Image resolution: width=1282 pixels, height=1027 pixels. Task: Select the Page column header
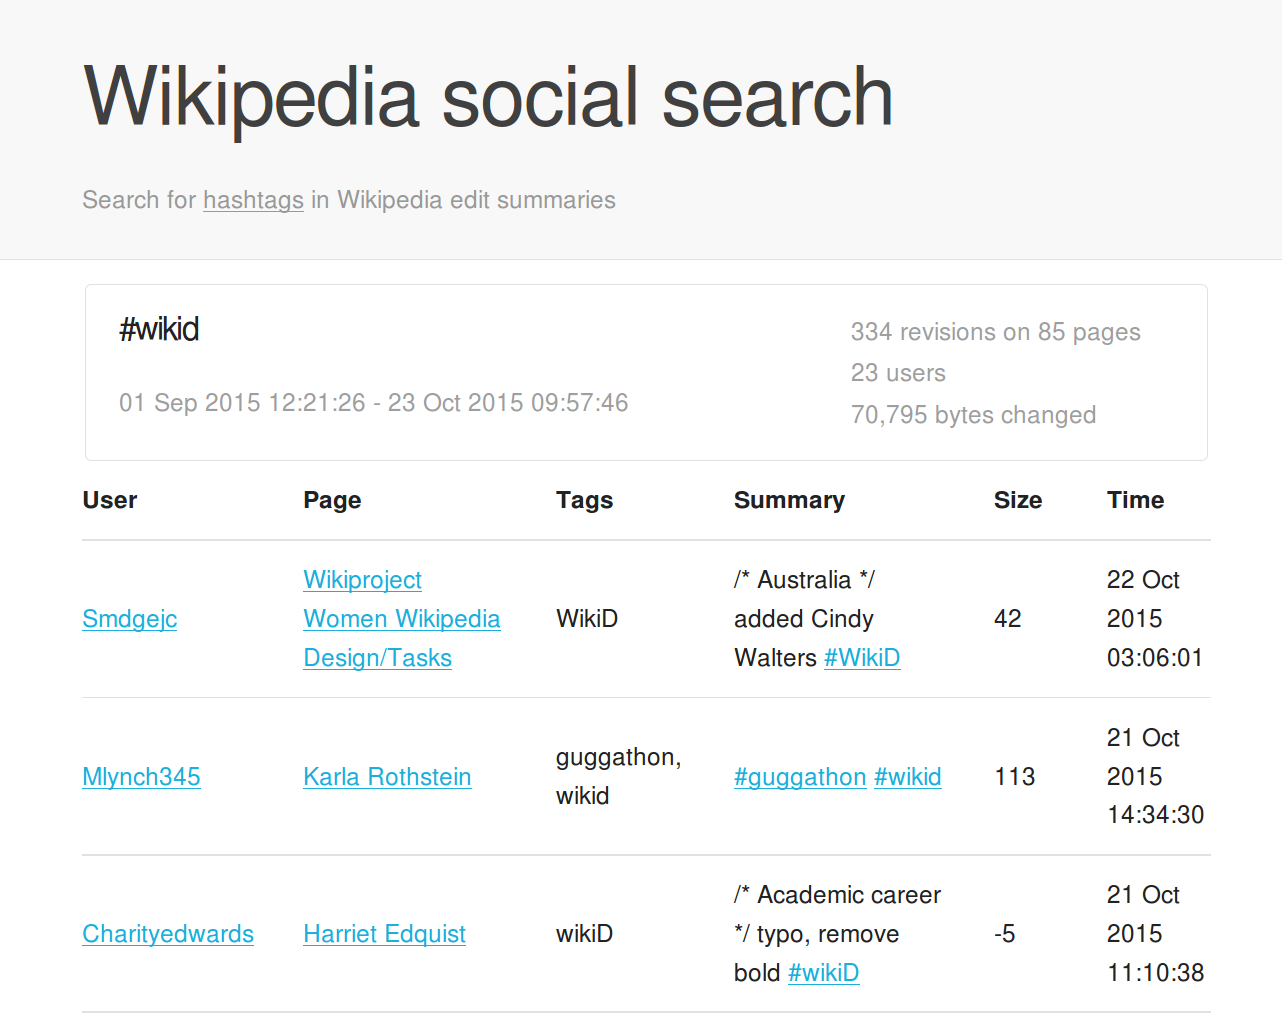pyautogui.click(x=332, y=500)
